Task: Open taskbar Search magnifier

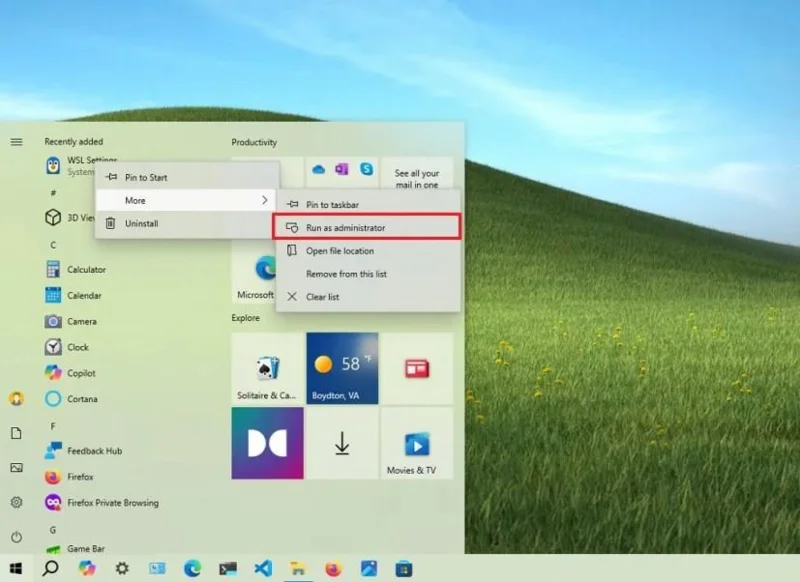Action: coord(51,568)
